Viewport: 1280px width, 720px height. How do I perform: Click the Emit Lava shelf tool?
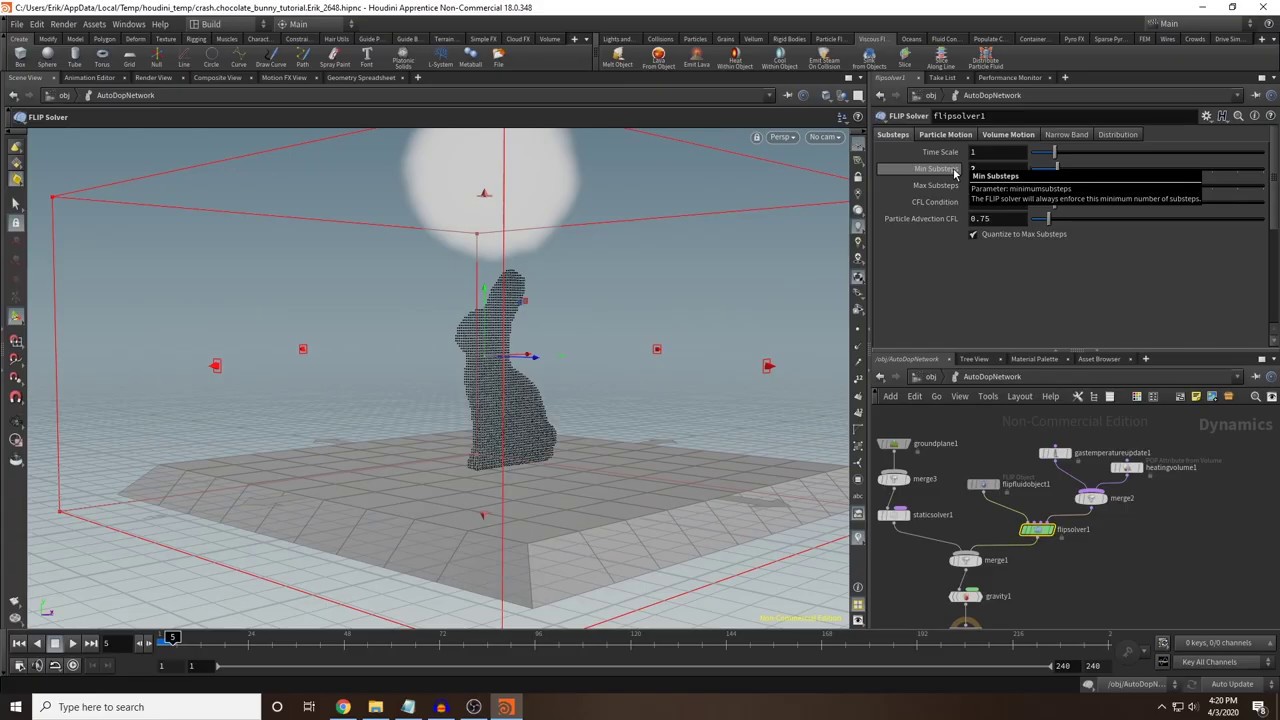click(x=696, y=57)
